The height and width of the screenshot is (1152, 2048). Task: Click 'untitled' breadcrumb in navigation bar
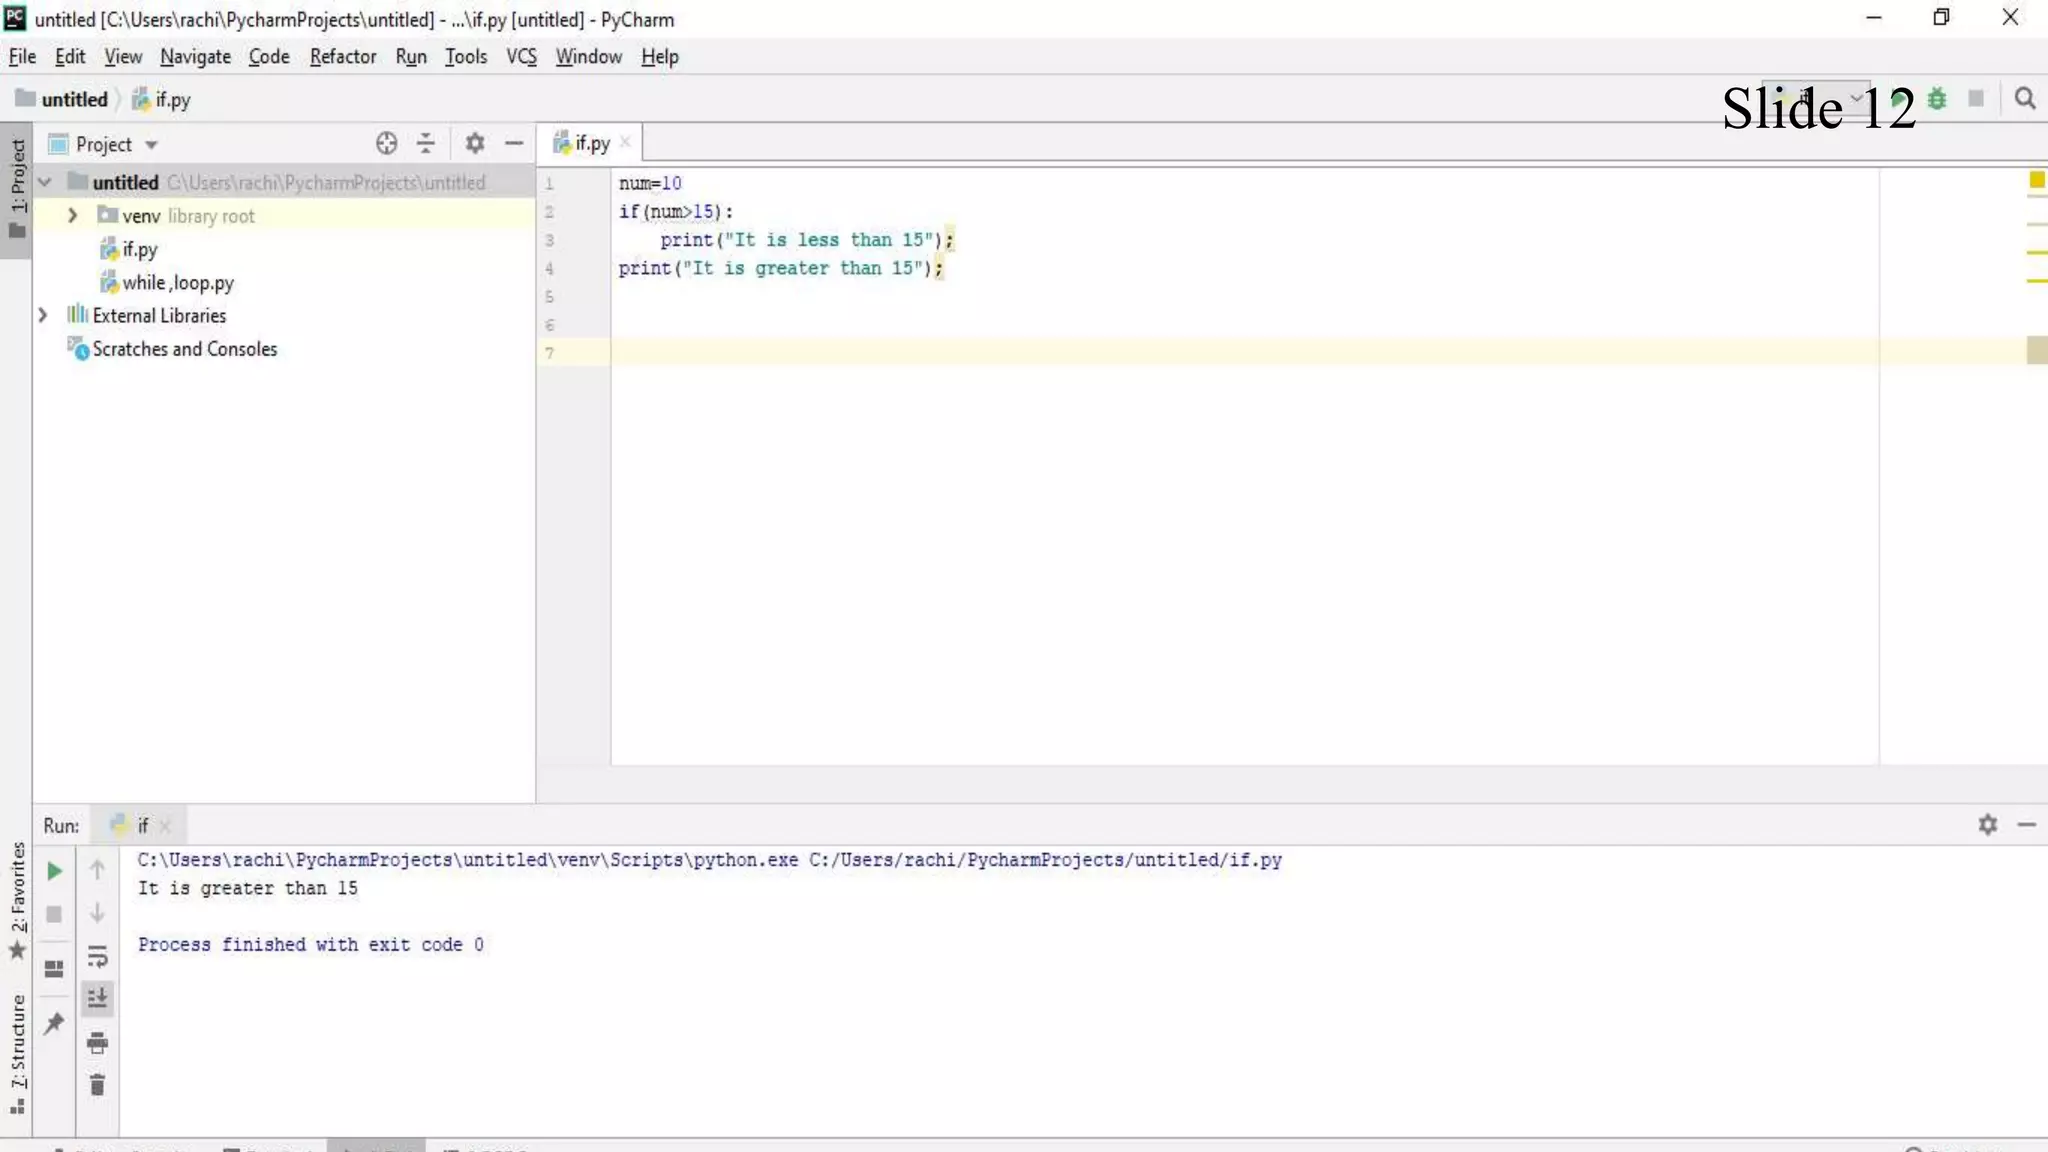(x=62, y=99)
